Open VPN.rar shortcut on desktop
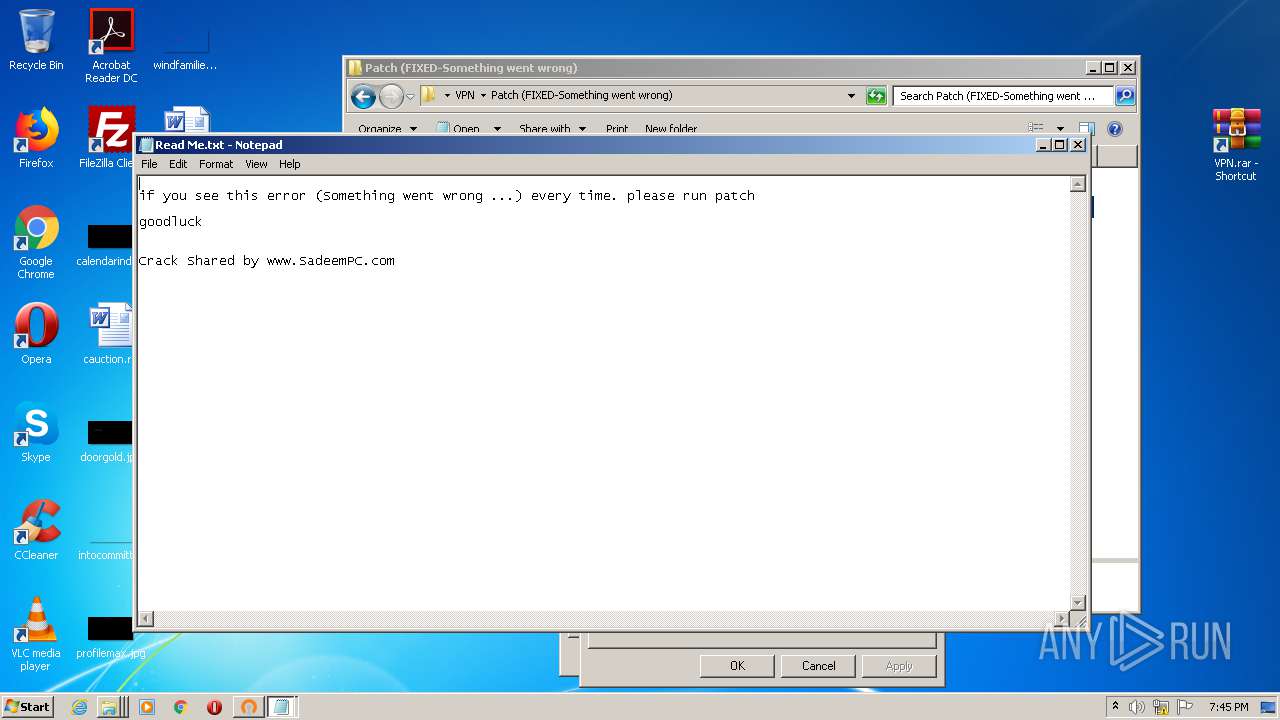 (x=1236, y=144)
